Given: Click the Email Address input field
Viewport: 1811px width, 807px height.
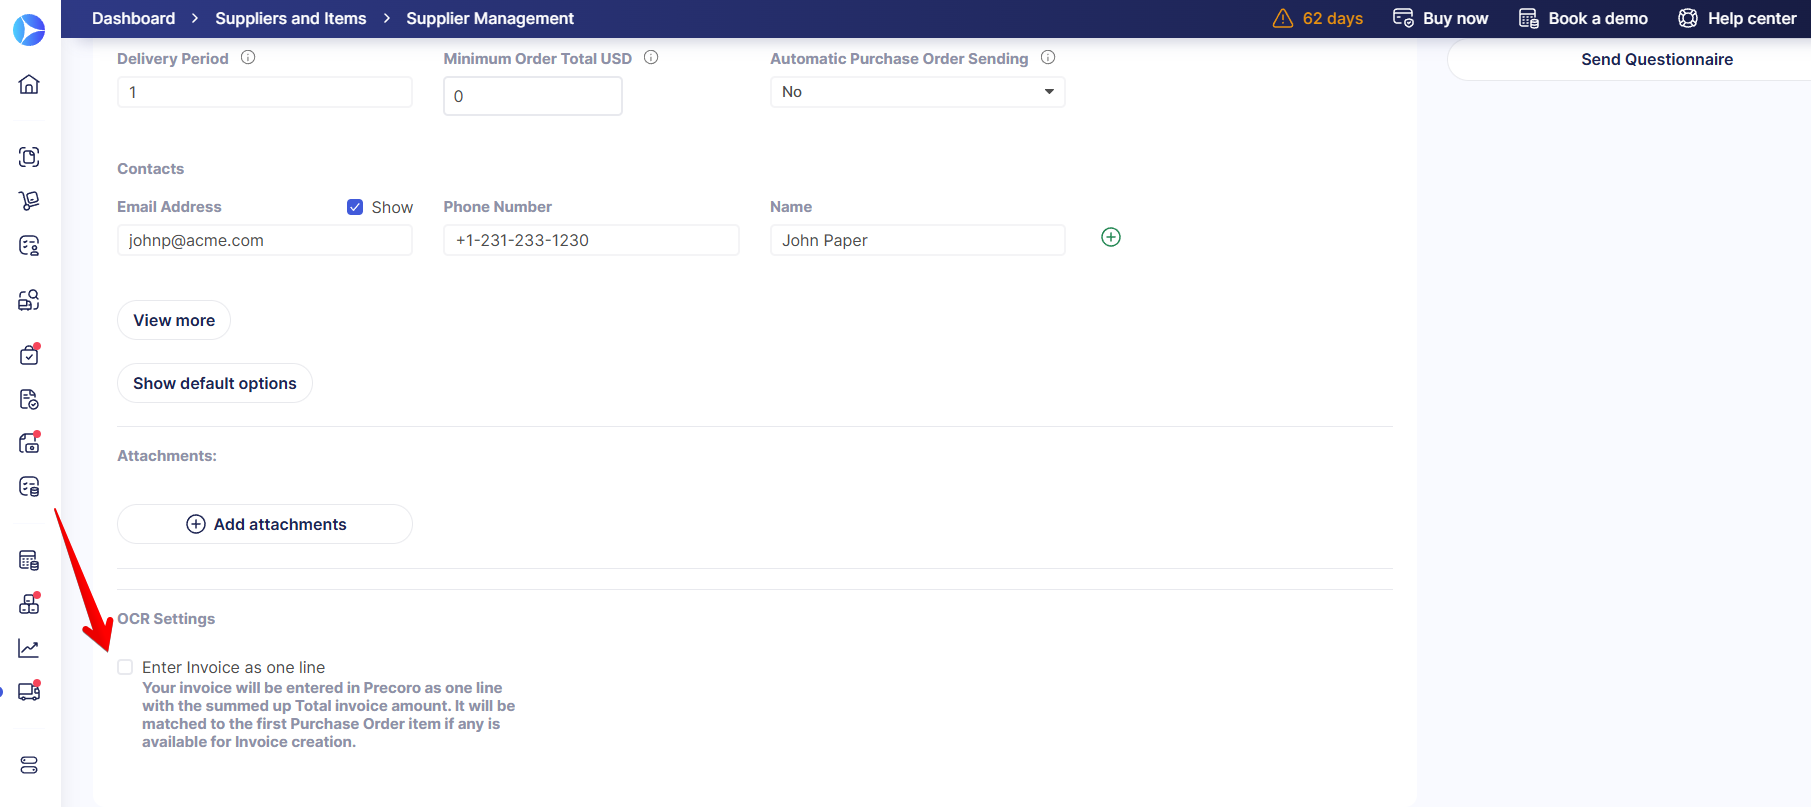Looking at the screenshot, I should pyautogui.click(x=265, y=240).
